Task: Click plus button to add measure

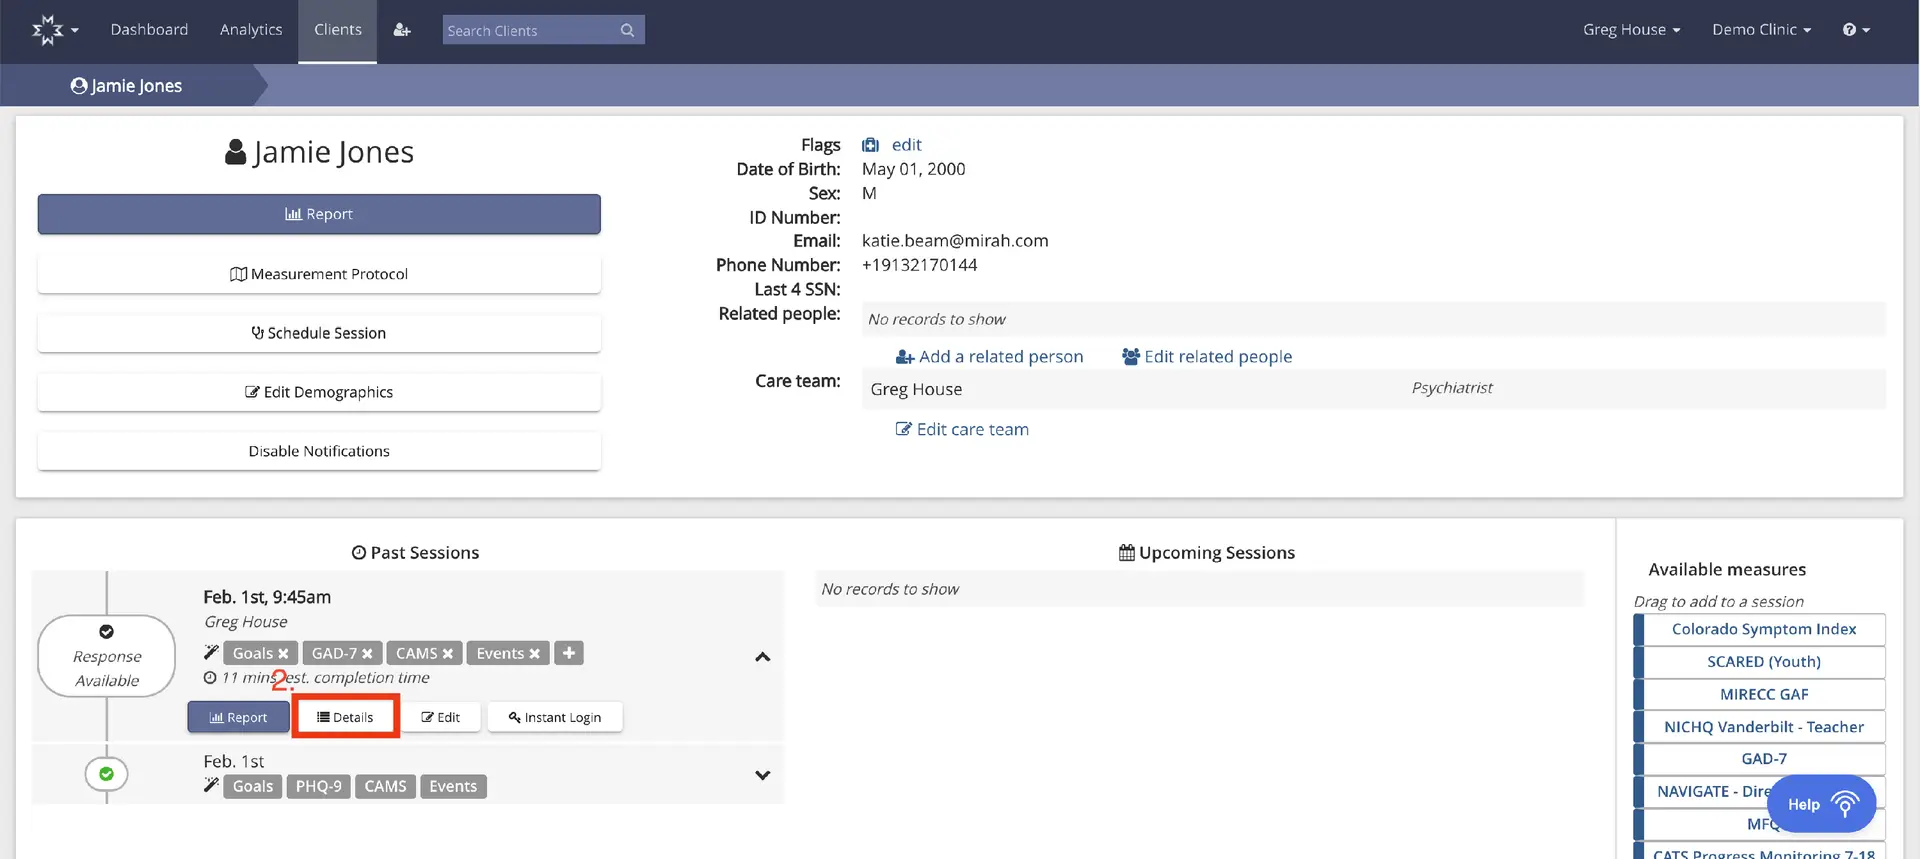Action: (569, 653)
